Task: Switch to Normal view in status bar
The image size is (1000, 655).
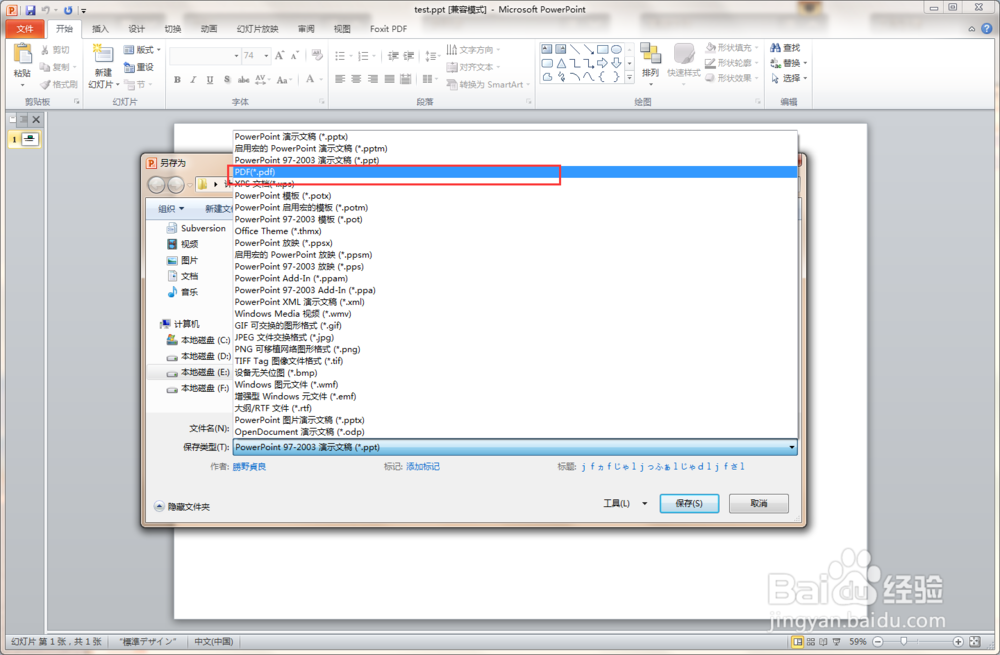Action: 797,642
